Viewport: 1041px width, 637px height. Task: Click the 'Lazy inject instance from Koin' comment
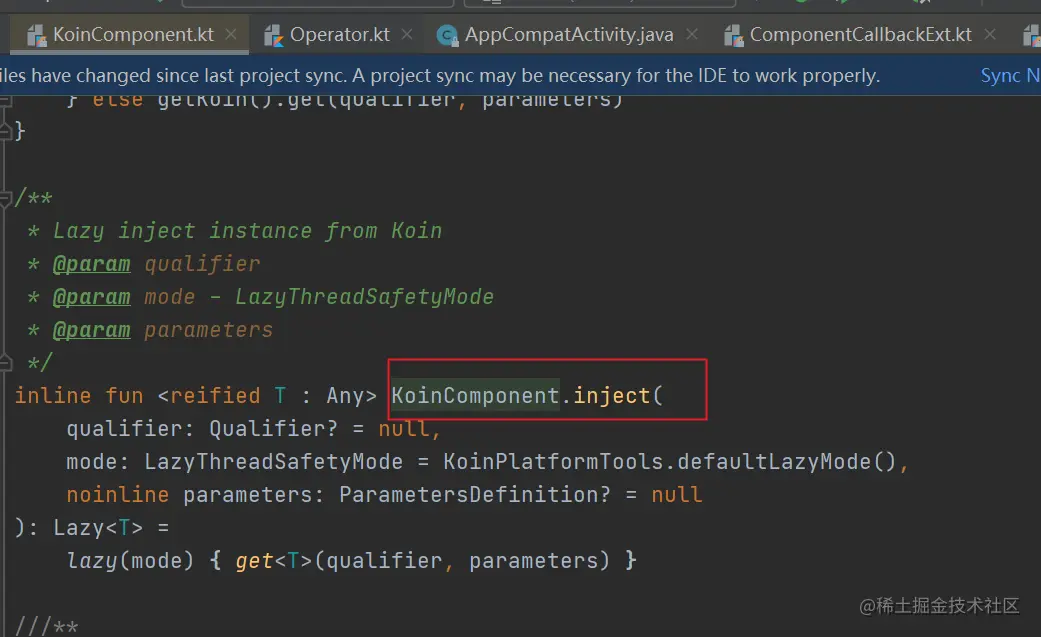point(247,230)
